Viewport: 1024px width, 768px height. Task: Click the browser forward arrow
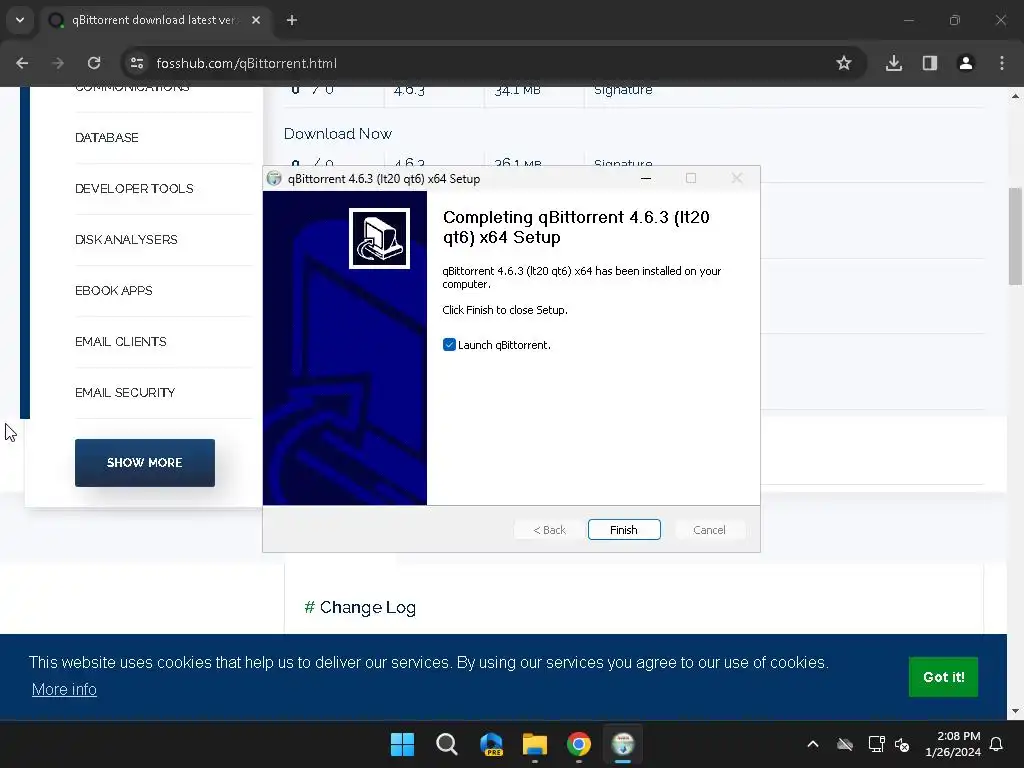pos(58,63)
